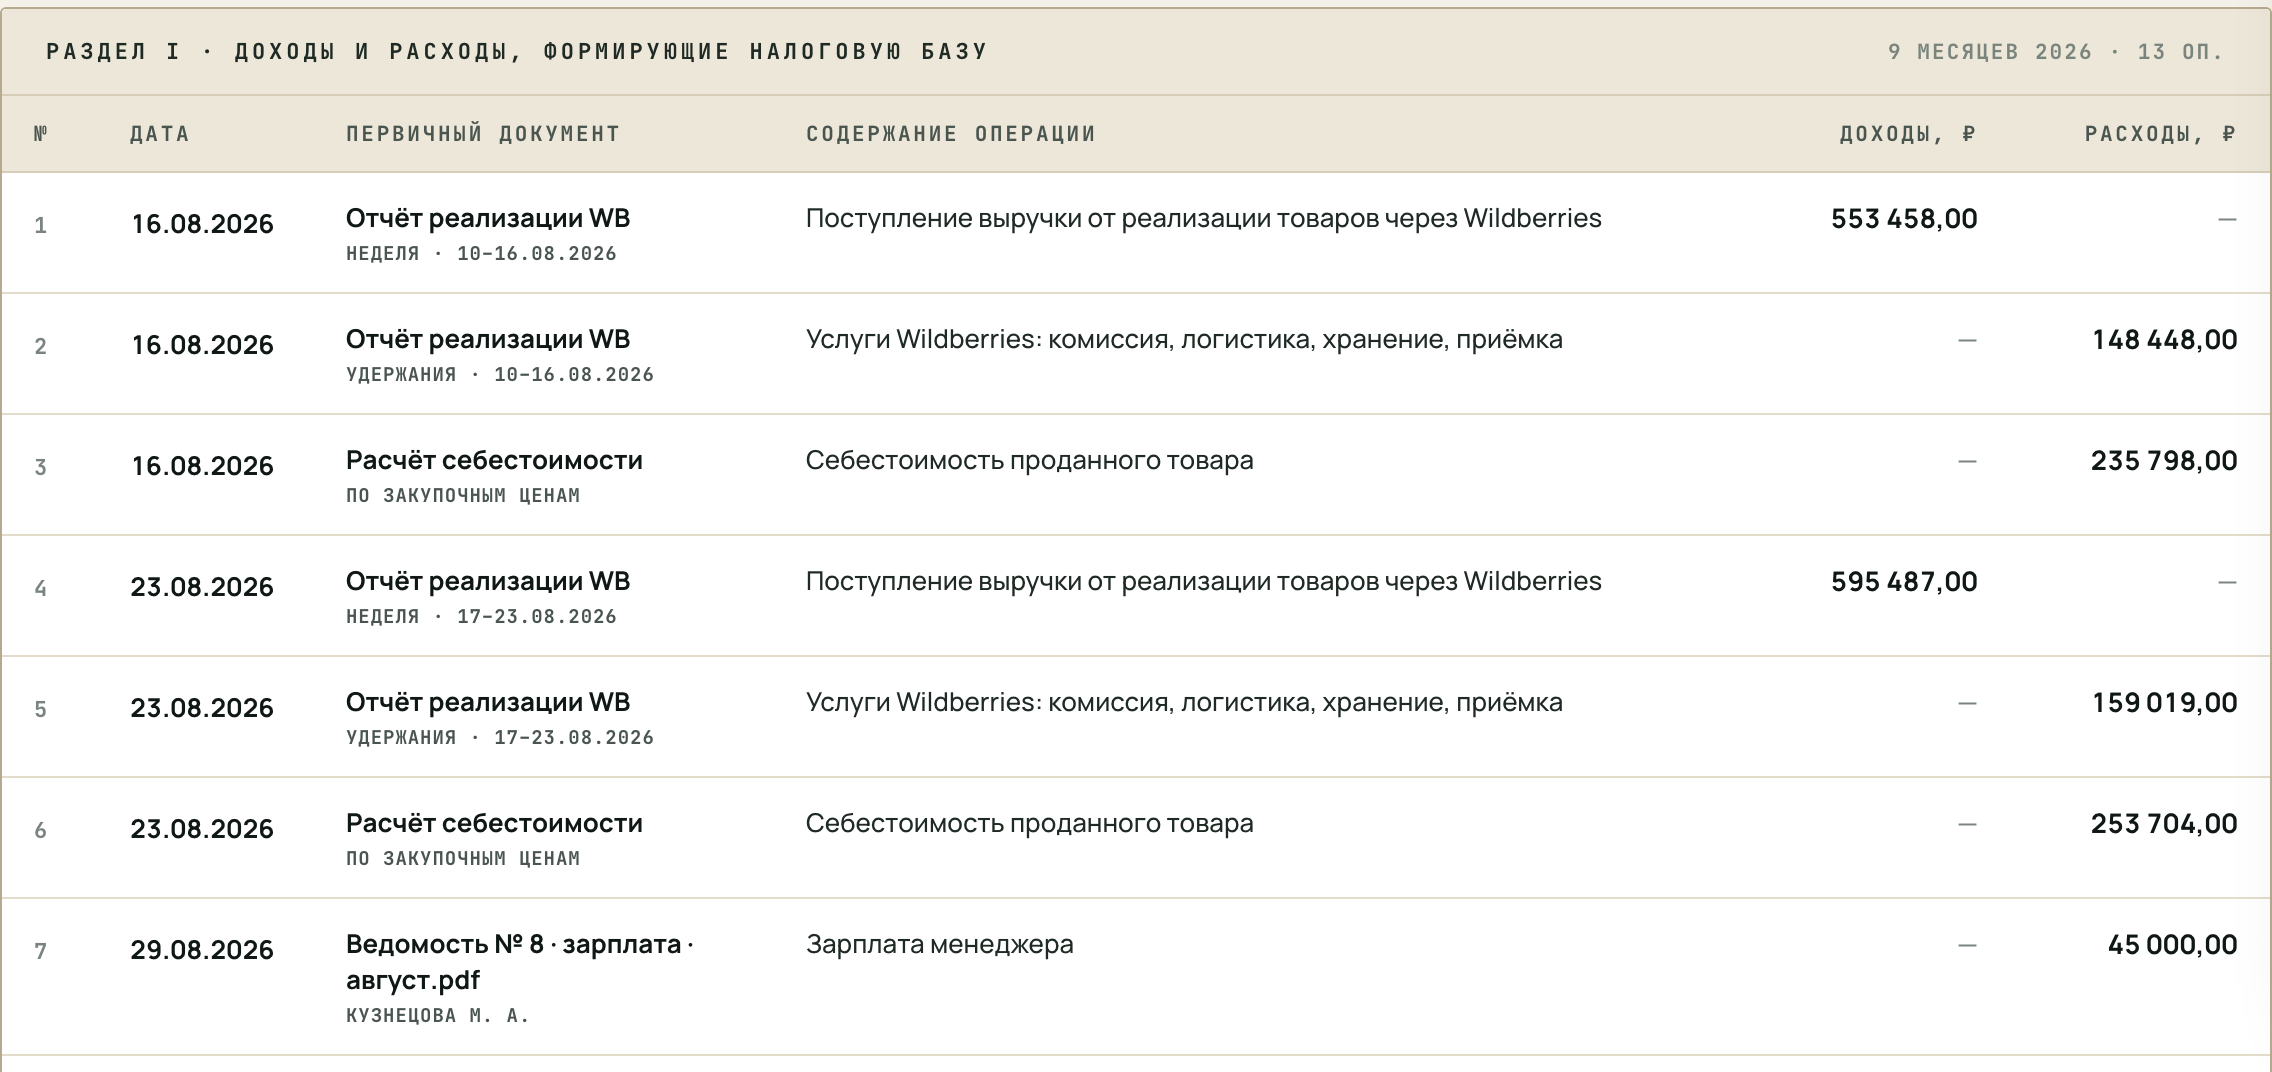Select the income amount 595 487,00

(1904, 582)
